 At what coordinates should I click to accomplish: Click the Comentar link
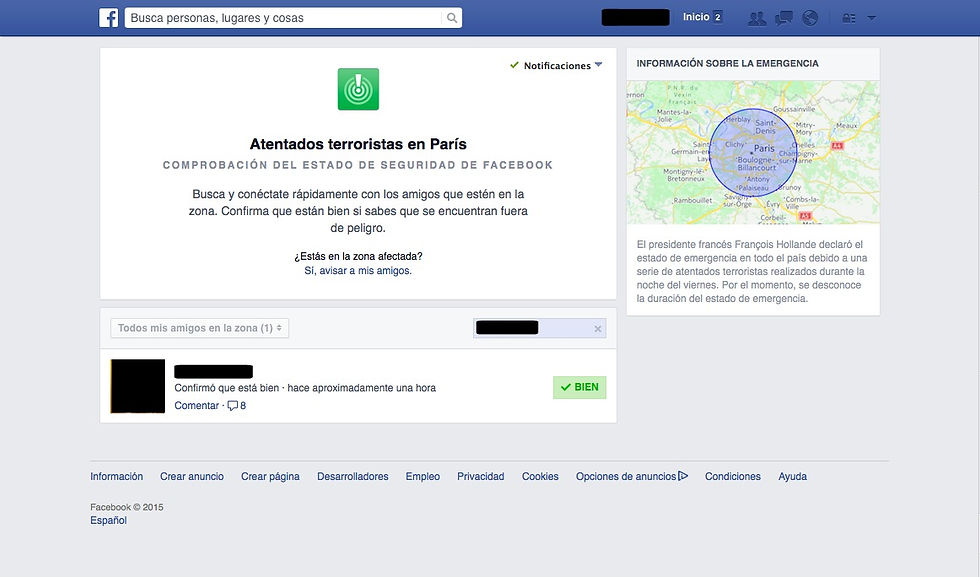pos(196,406)
